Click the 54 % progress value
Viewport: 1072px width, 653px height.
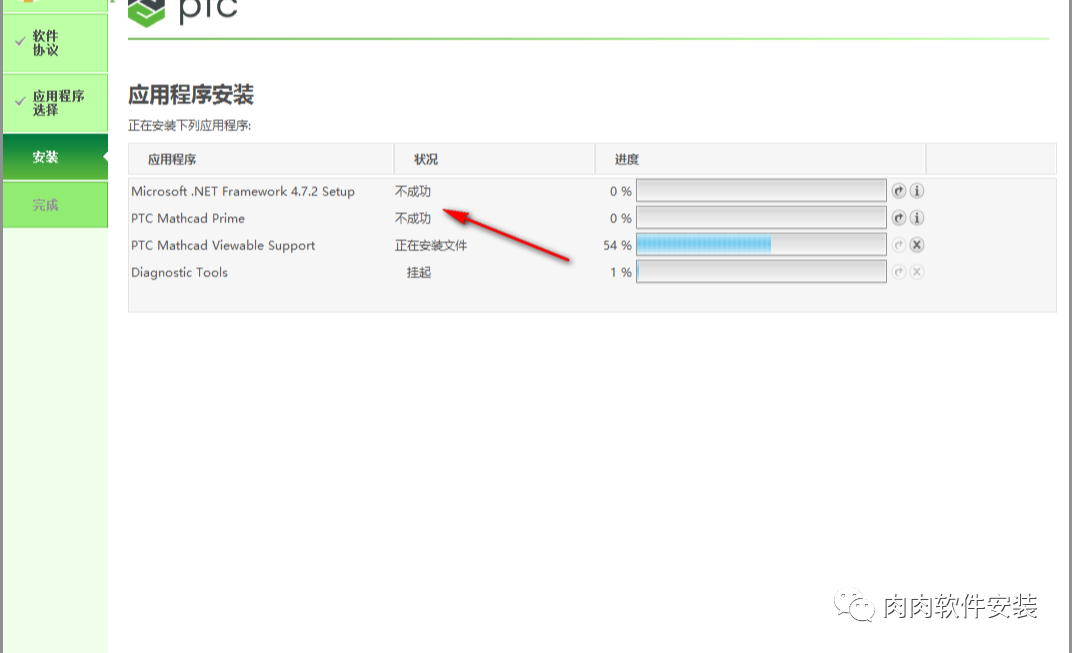coord(617,245)
